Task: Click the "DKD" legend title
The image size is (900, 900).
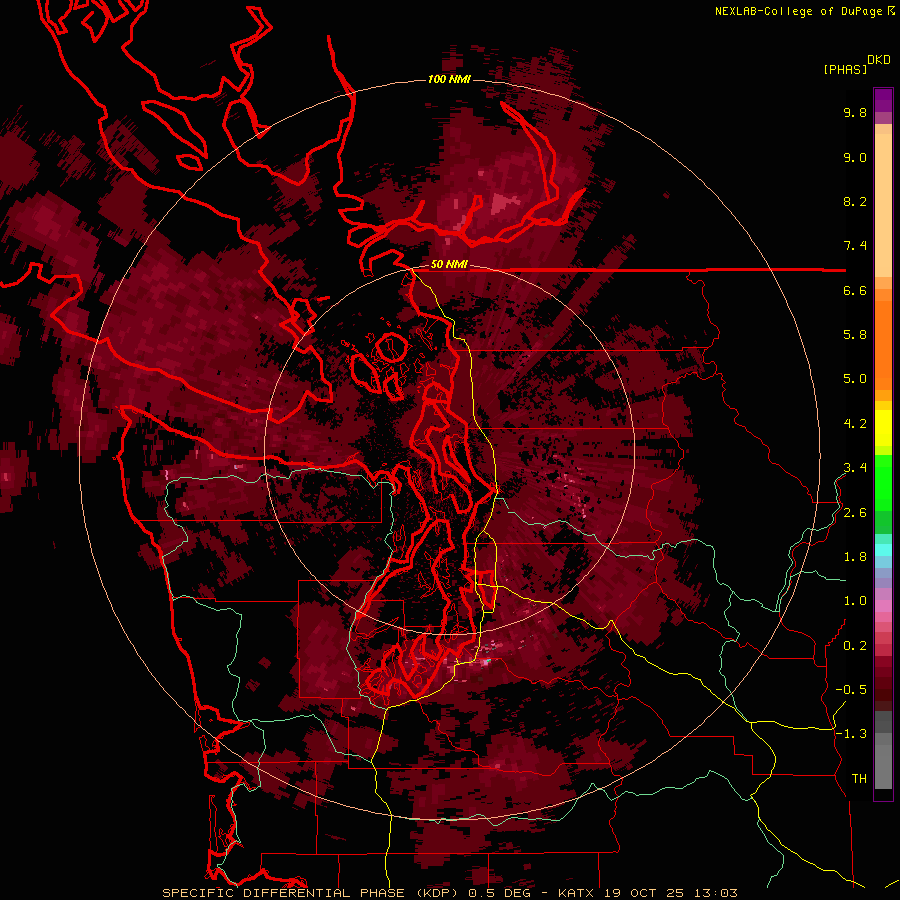Action: (x=879, y=60)
